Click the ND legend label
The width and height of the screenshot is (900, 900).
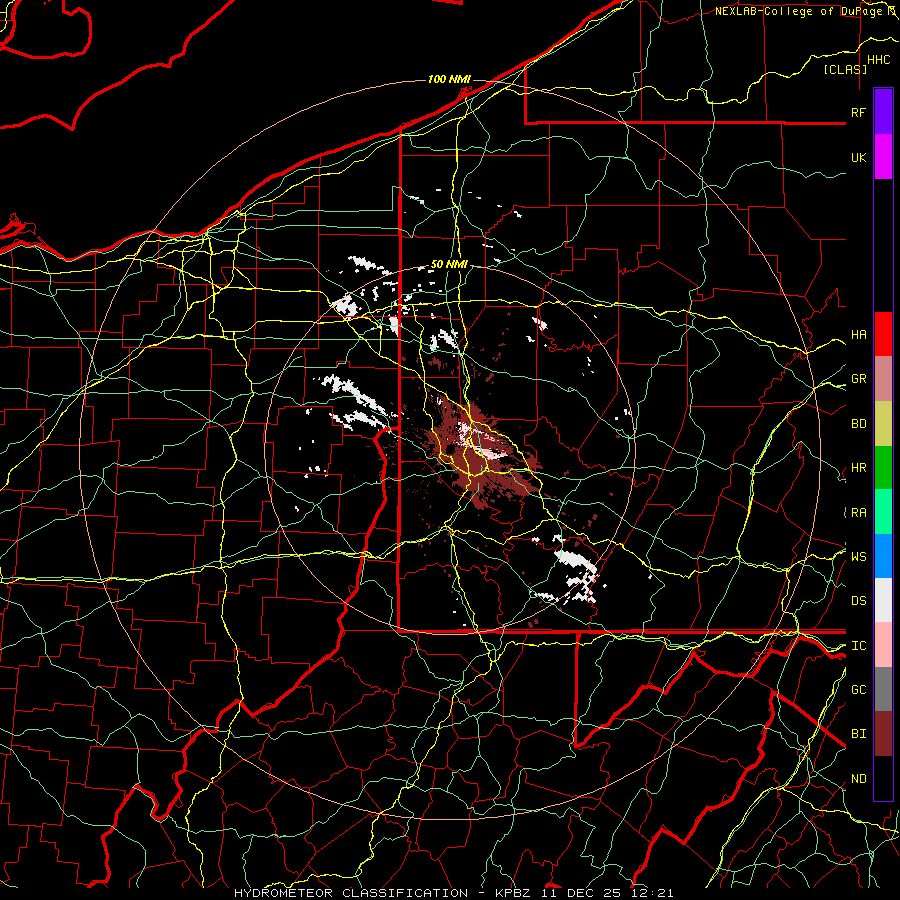(x=858, y=779)
